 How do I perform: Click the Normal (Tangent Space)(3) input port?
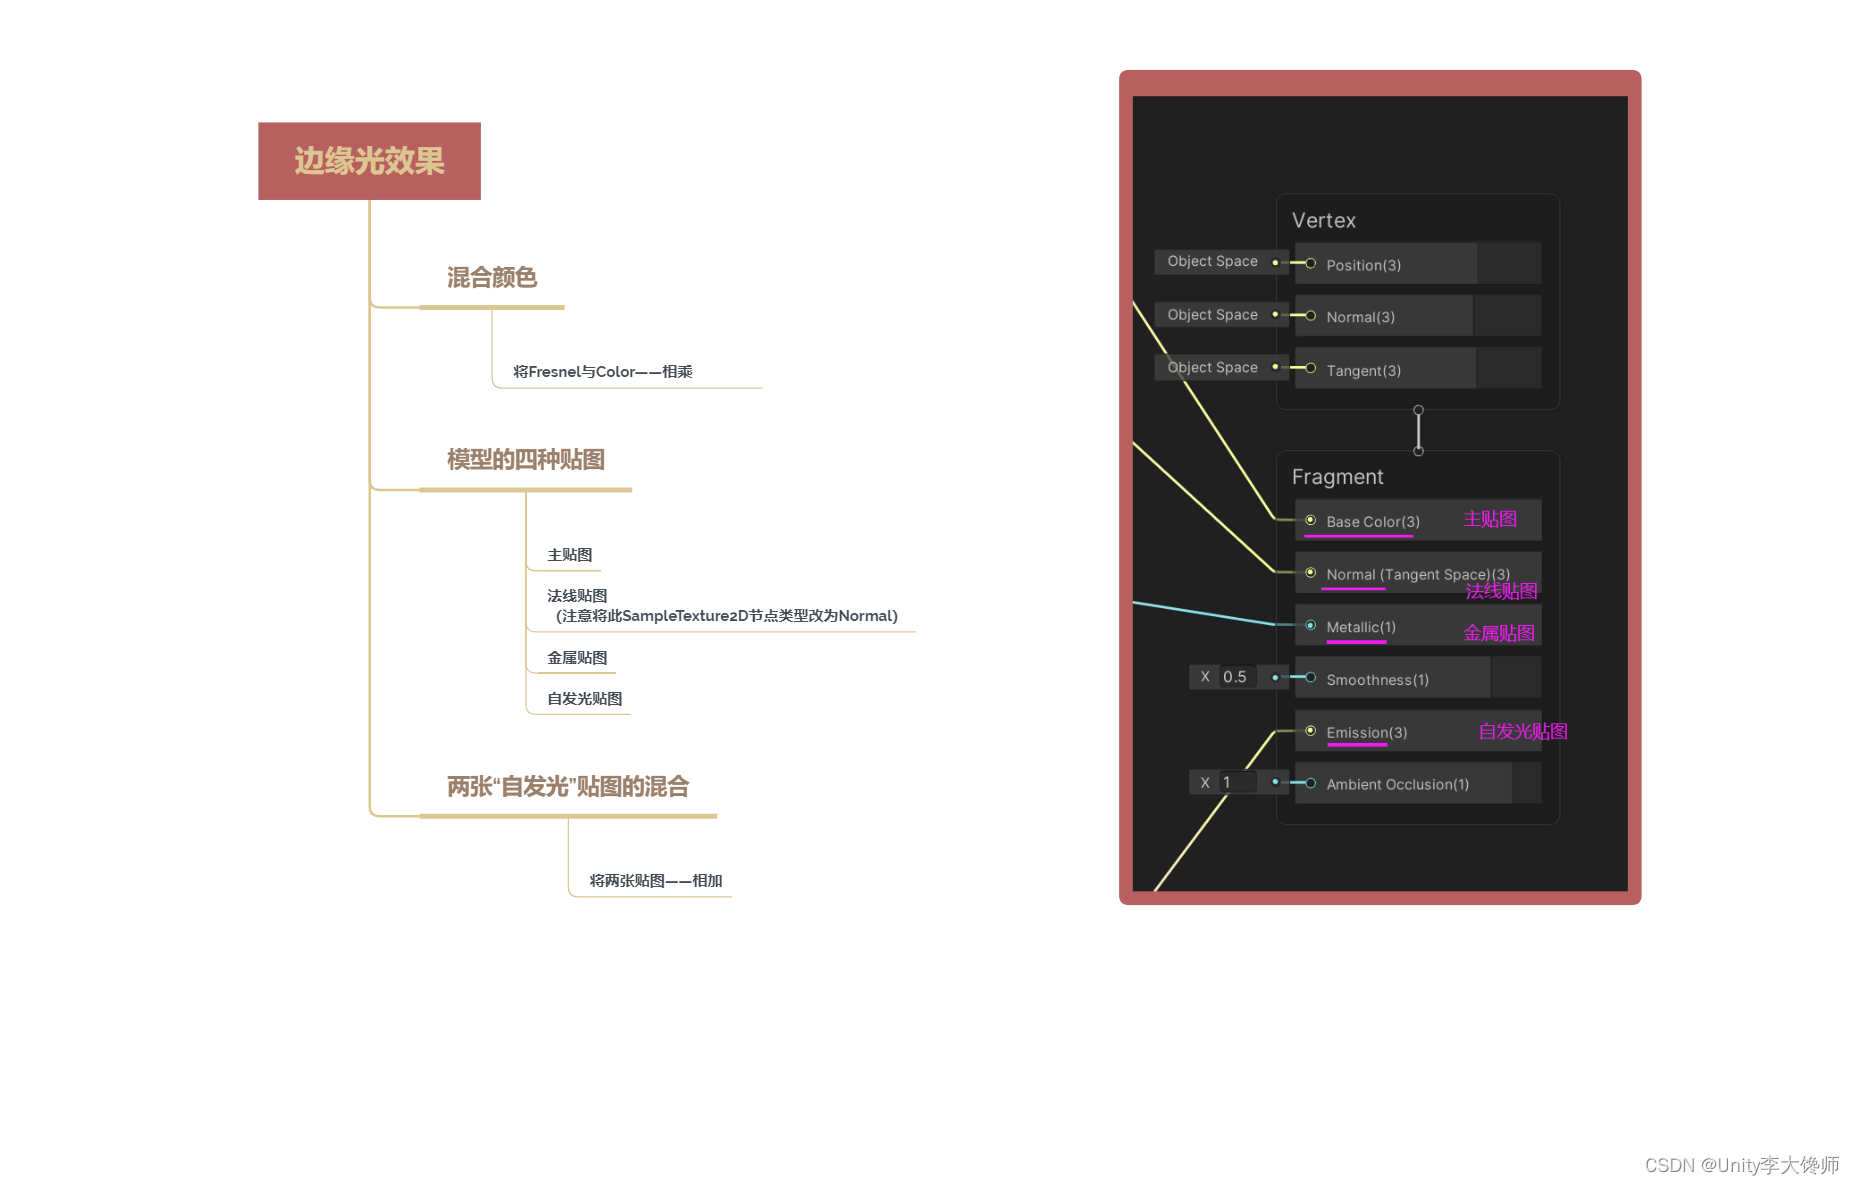[x=1310, y=573]
